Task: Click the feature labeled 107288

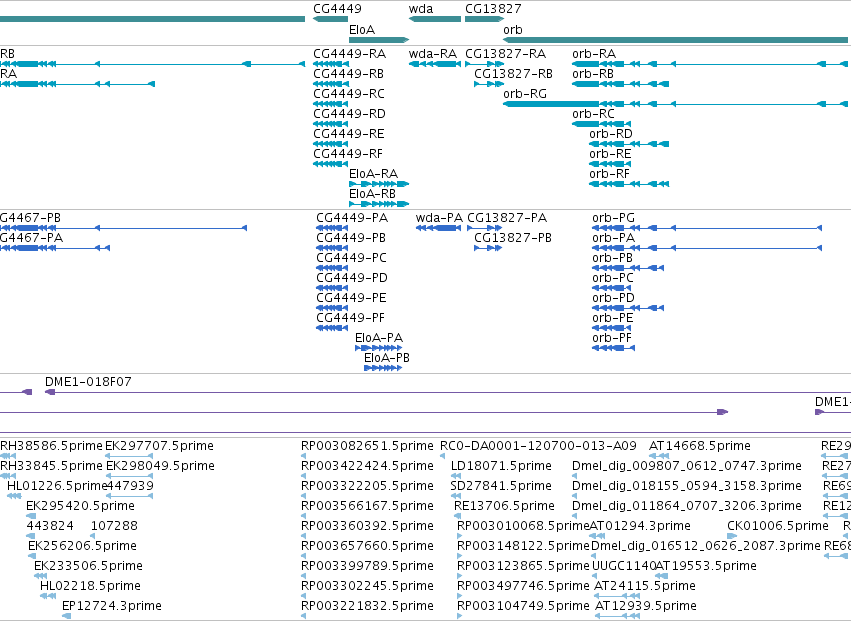Action: click(x=92, y=536)
